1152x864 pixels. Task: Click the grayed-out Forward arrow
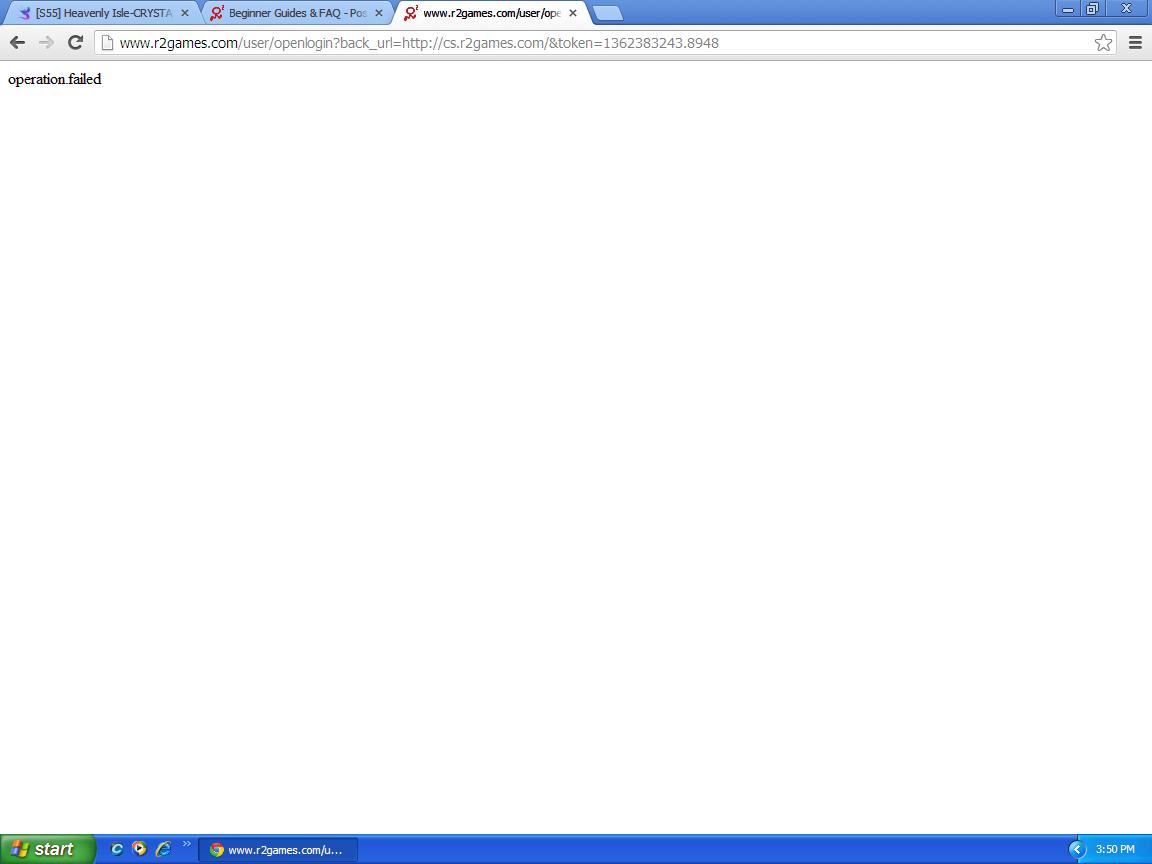(x=46, y=42)
